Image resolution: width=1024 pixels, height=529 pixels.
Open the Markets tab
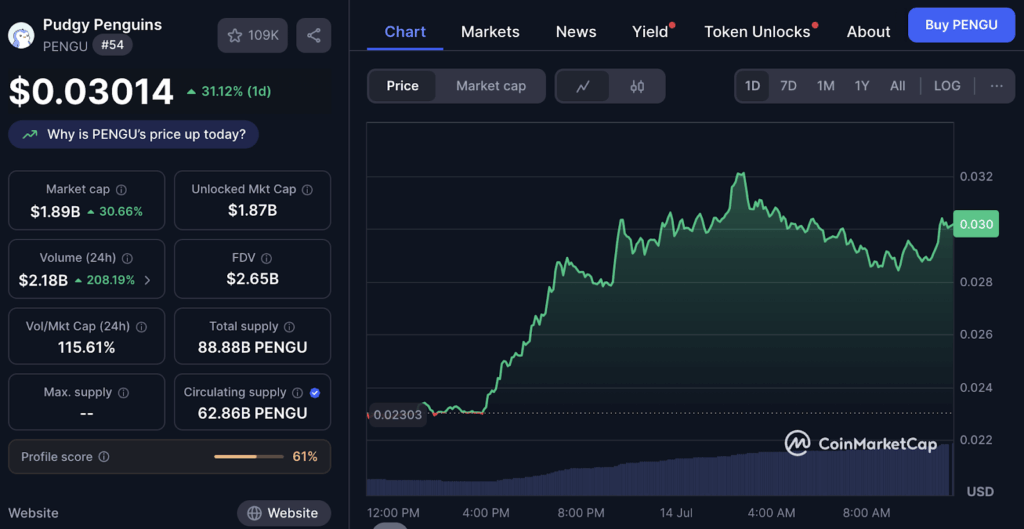pyautogui.click(x=490, y=32)
